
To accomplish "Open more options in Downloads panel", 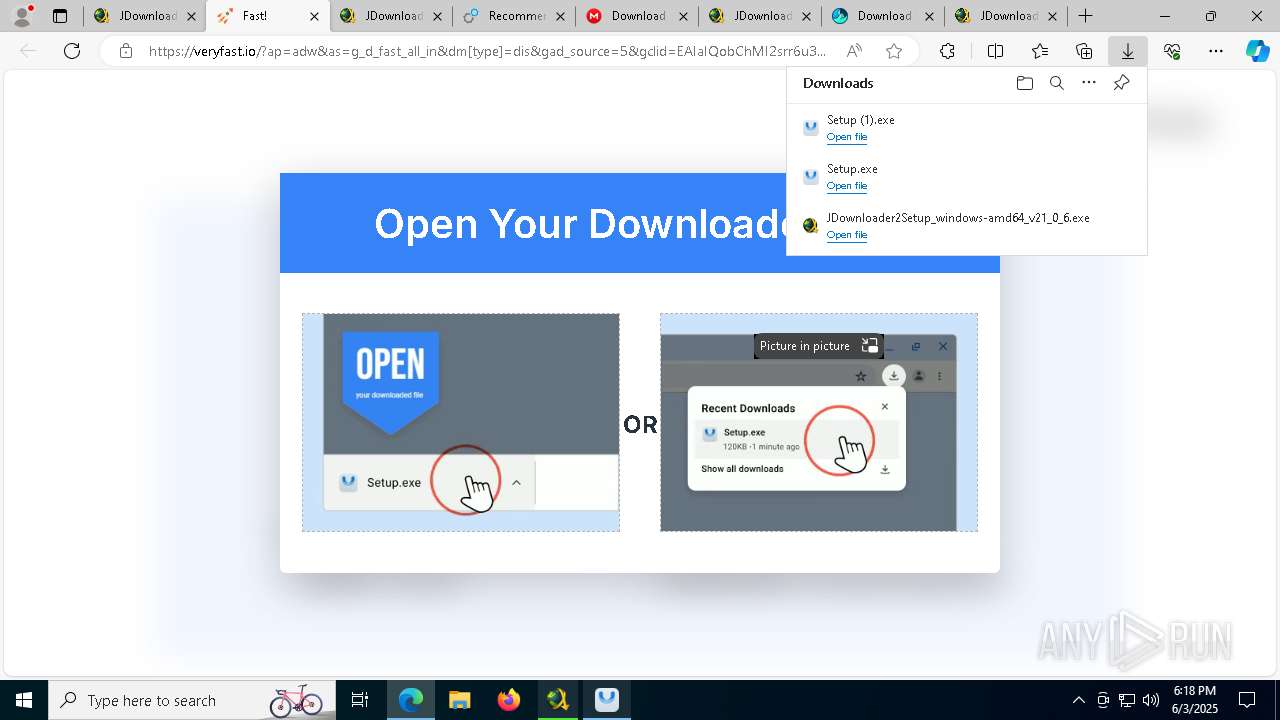I will click(x=1089, y=83).
